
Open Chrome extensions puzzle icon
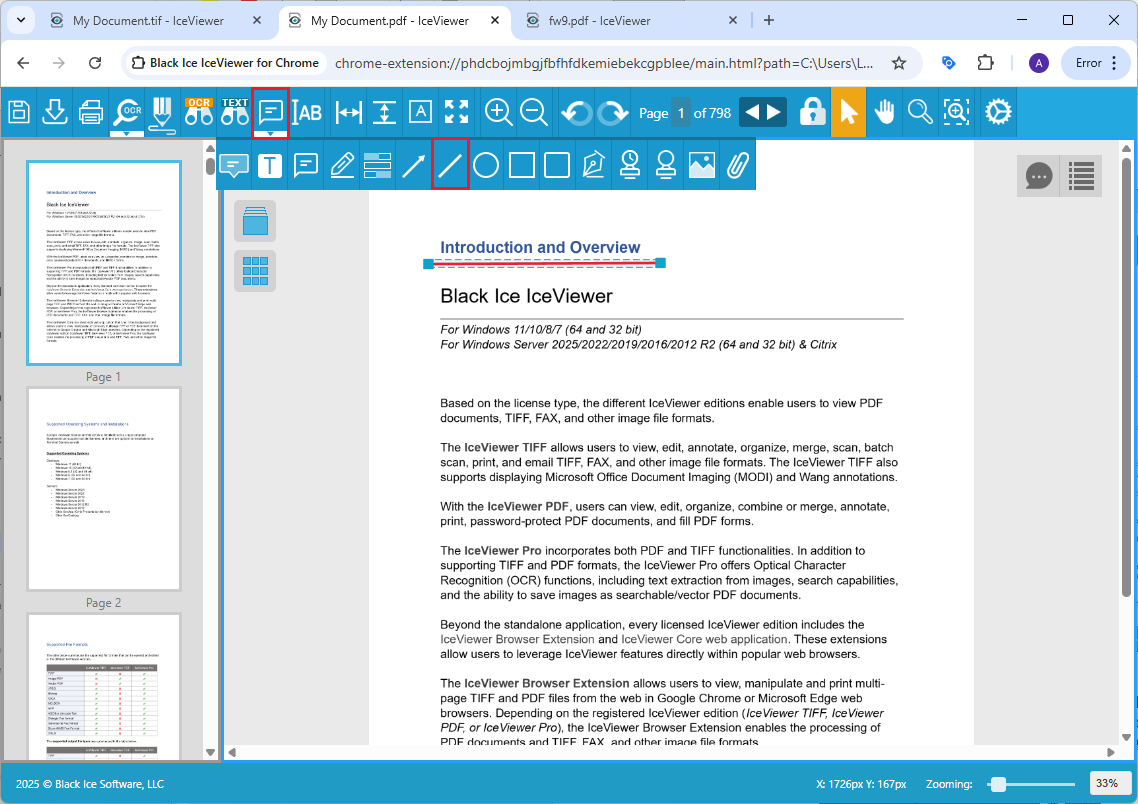coord(985,63)
